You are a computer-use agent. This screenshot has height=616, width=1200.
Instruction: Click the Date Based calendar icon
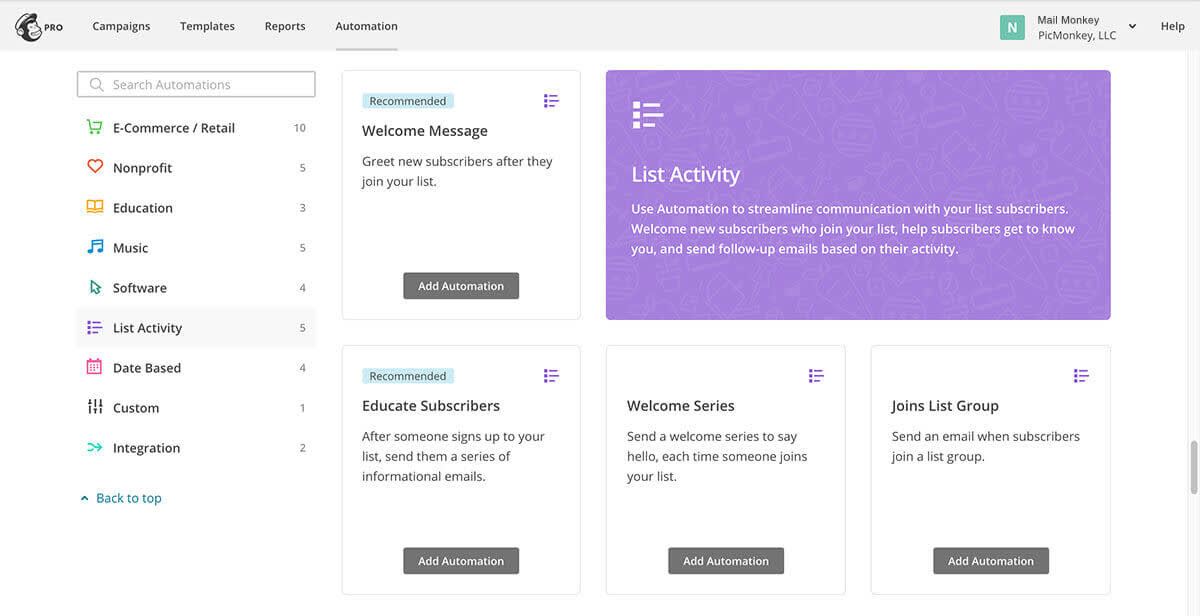(95, 367)
